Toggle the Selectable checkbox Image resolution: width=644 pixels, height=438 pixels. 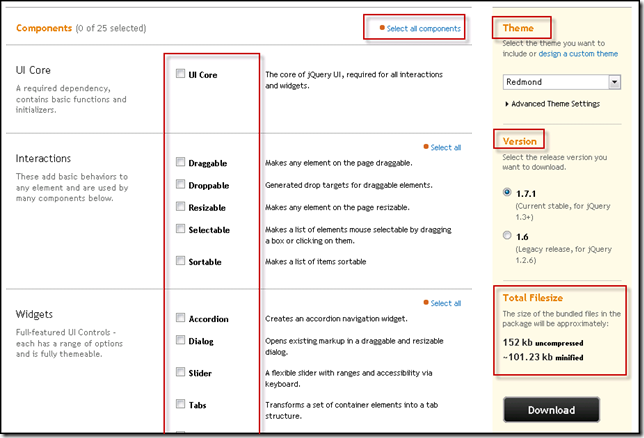point(180,230)
